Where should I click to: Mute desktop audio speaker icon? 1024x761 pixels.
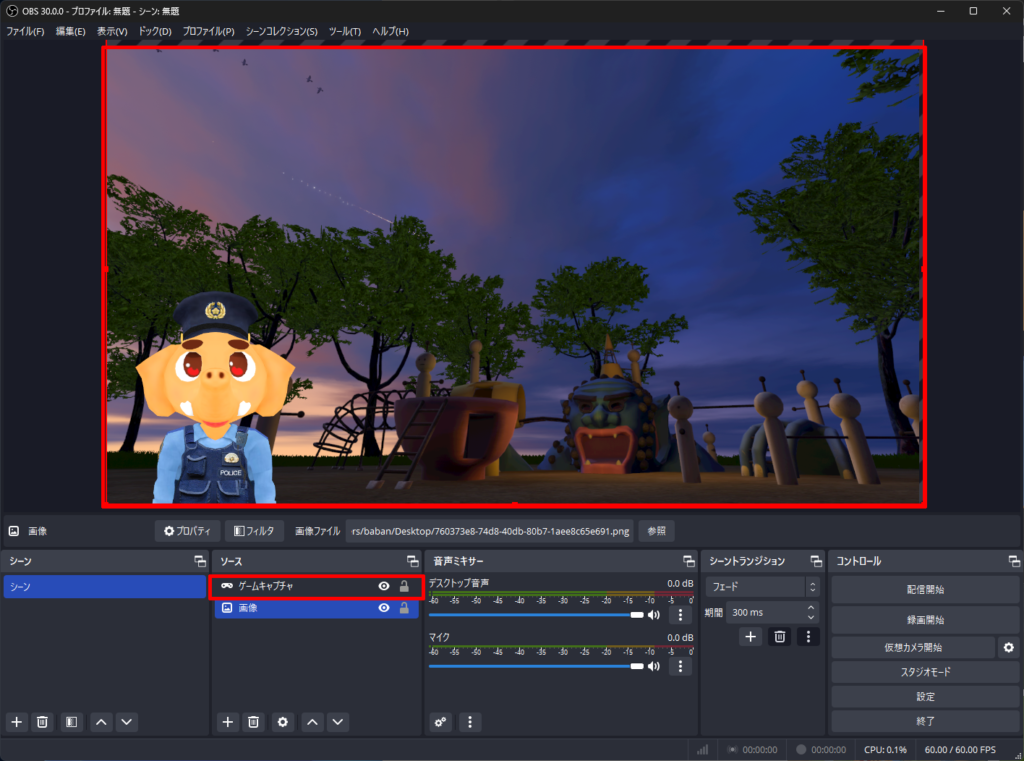654,615
